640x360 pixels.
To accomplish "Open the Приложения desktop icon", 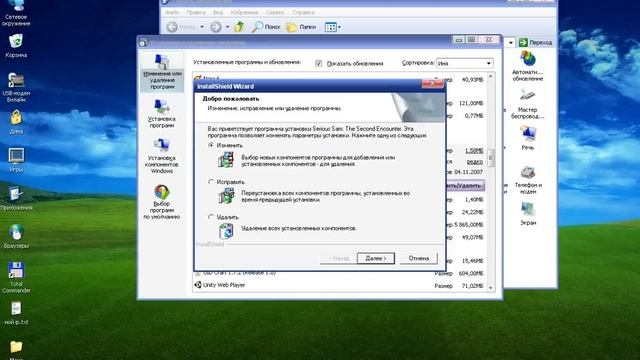I will (x=16, y=199).
